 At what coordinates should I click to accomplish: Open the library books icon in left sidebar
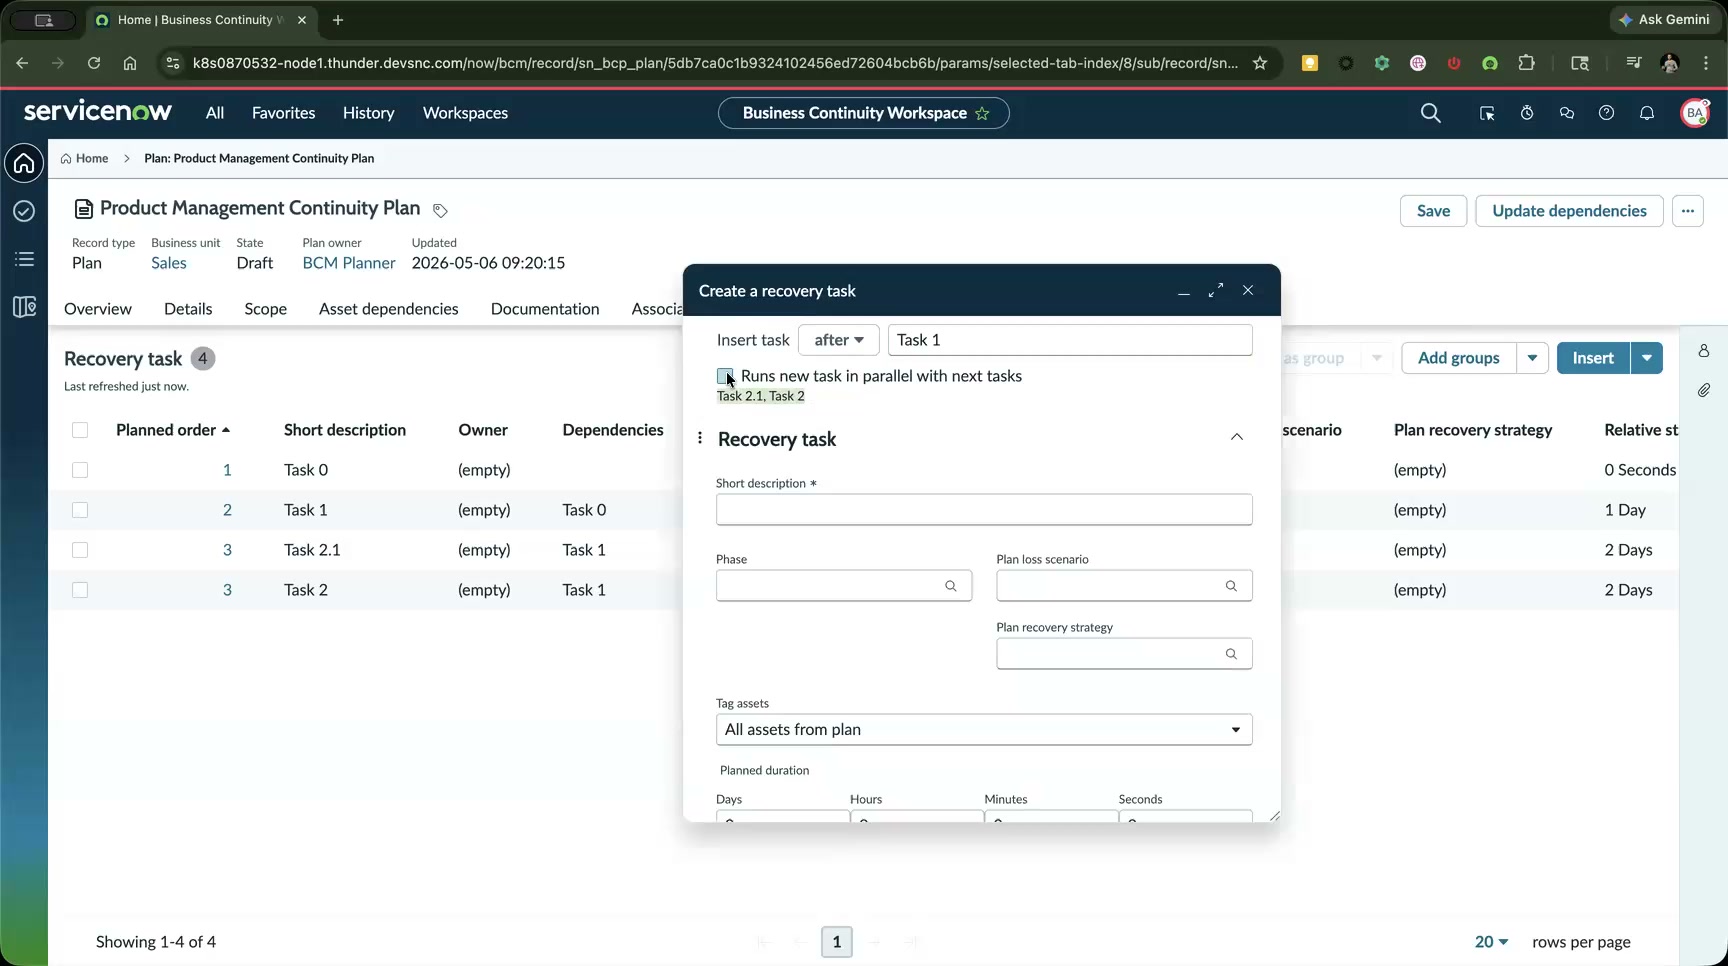click(x=24, y=307)
